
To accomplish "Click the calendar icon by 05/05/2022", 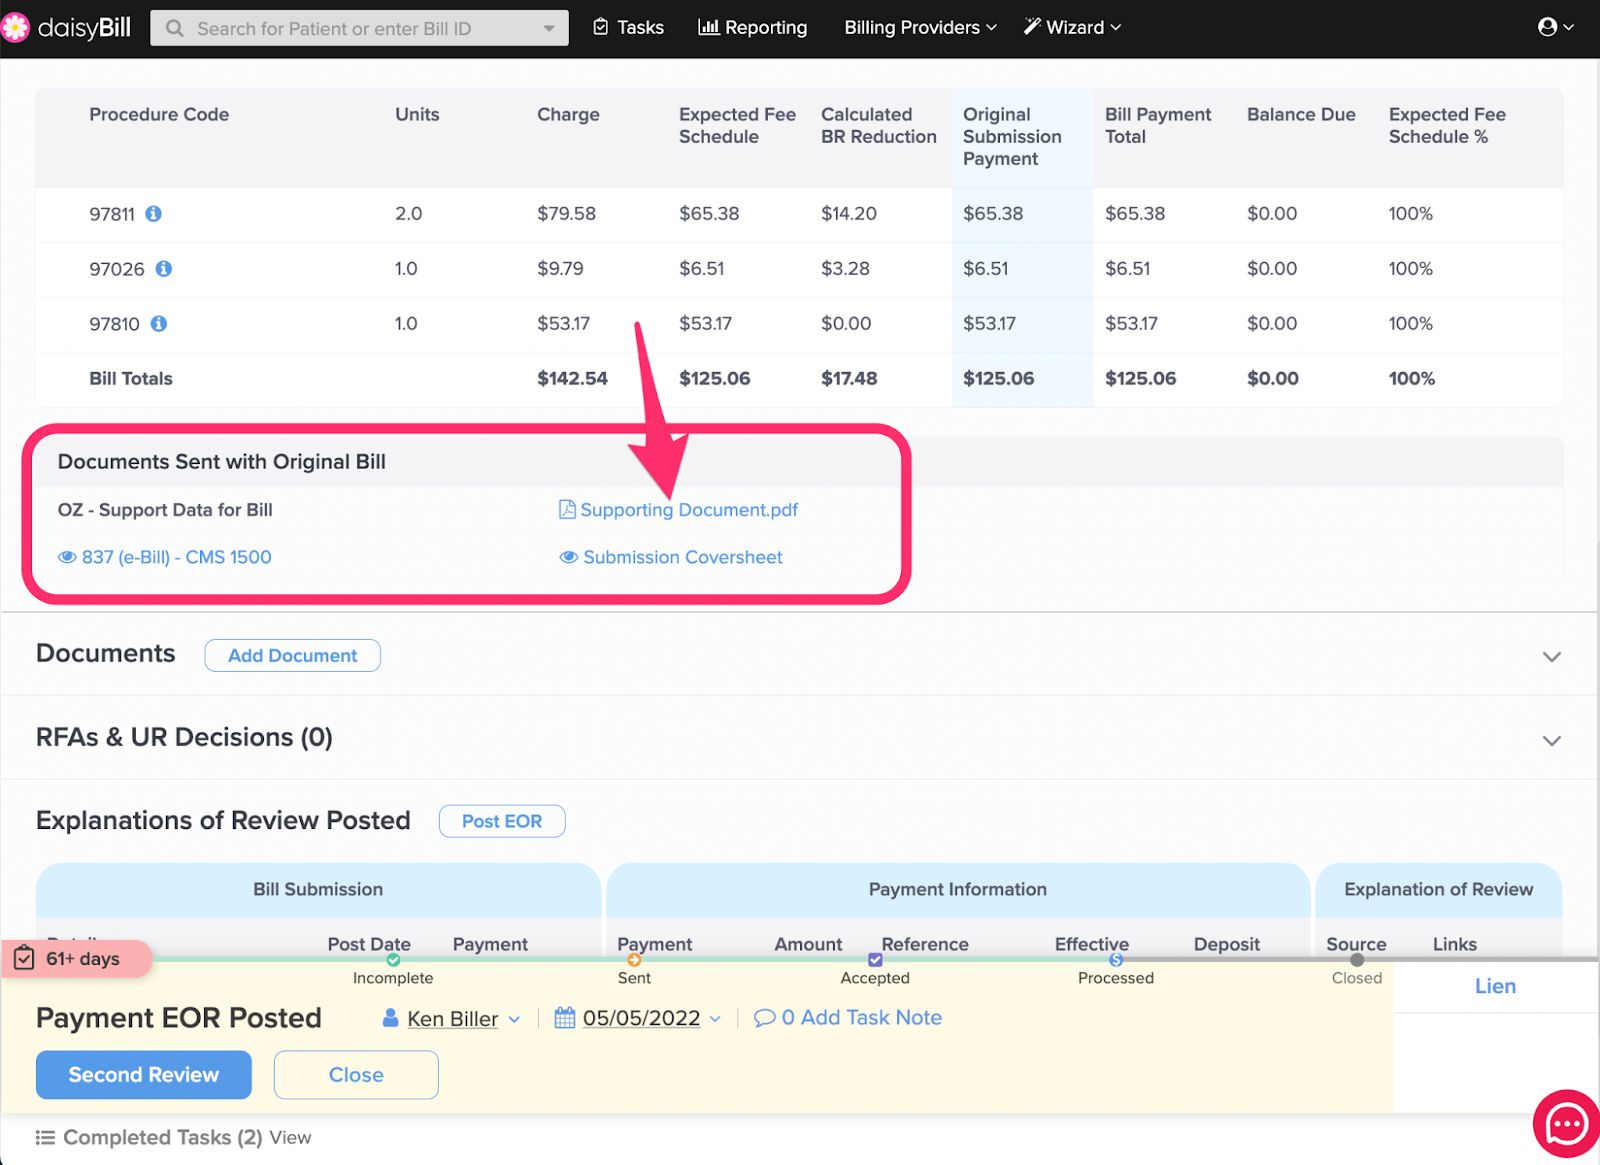I will pyautogui.click(x=565, y=1018).
